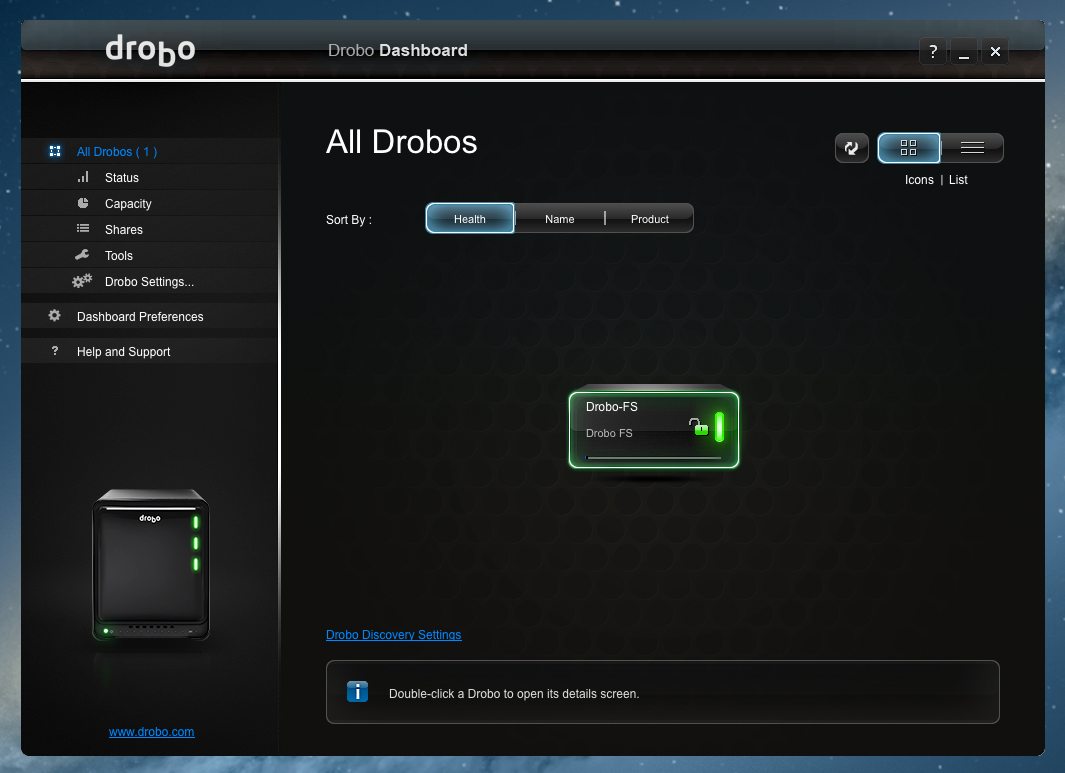Click the Sort By label
Image resolution: width=1065 pixels, height=773 pixels.
(348, 219)
